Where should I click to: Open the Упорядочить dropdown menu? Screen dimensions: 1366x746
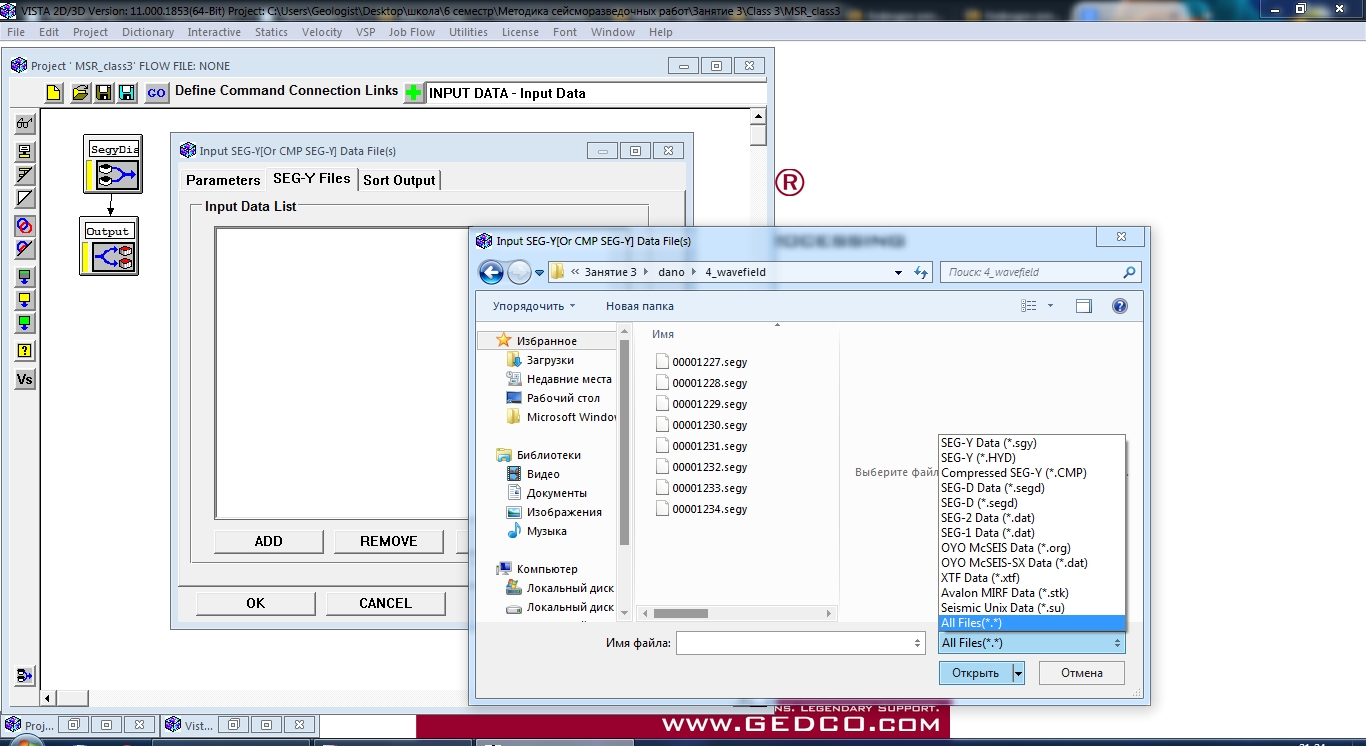(x=534, y=306)
